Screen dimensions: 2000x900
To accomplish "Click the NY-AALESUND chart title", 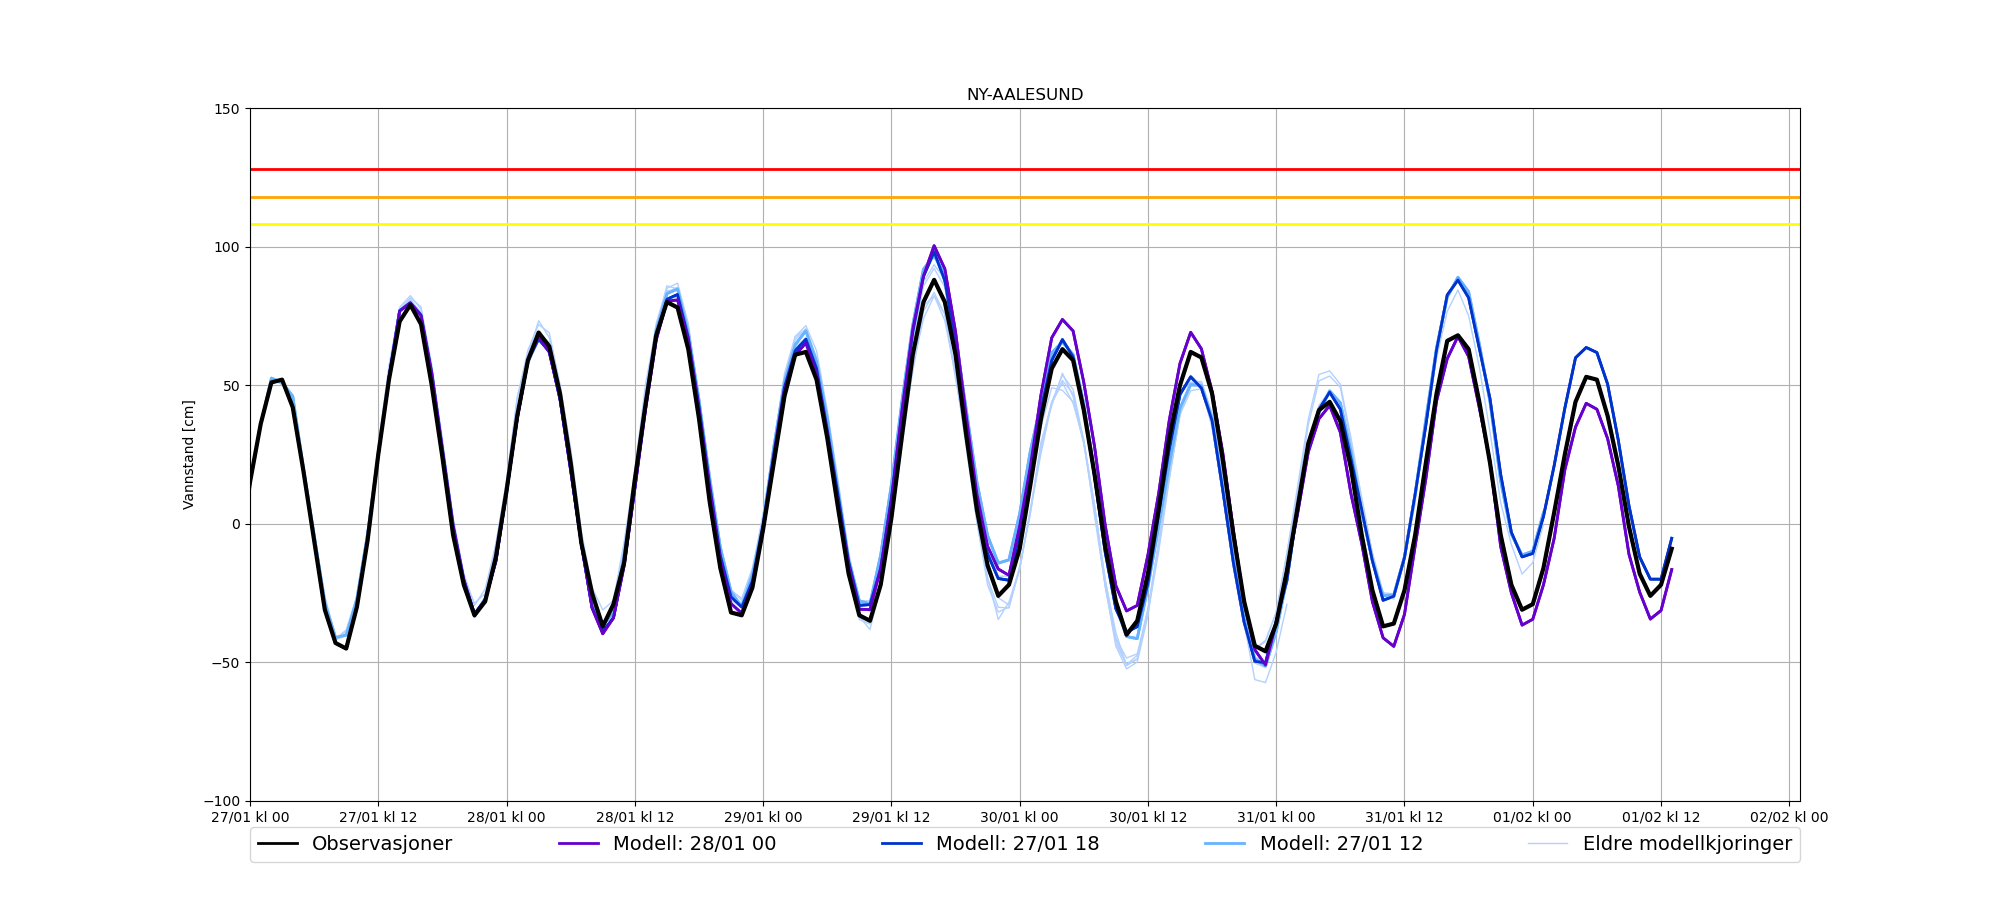I will (x=1024, y=95).
